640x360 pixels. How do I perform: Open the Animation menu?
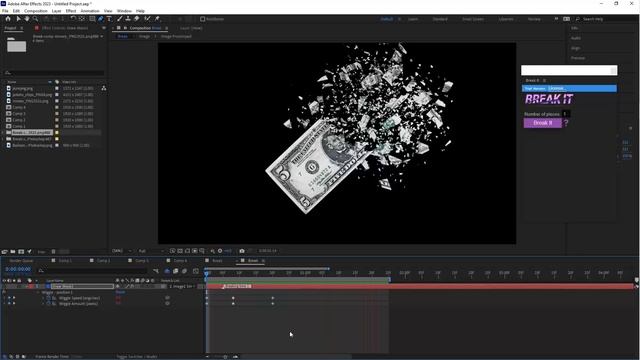click(x=90, y=11)
